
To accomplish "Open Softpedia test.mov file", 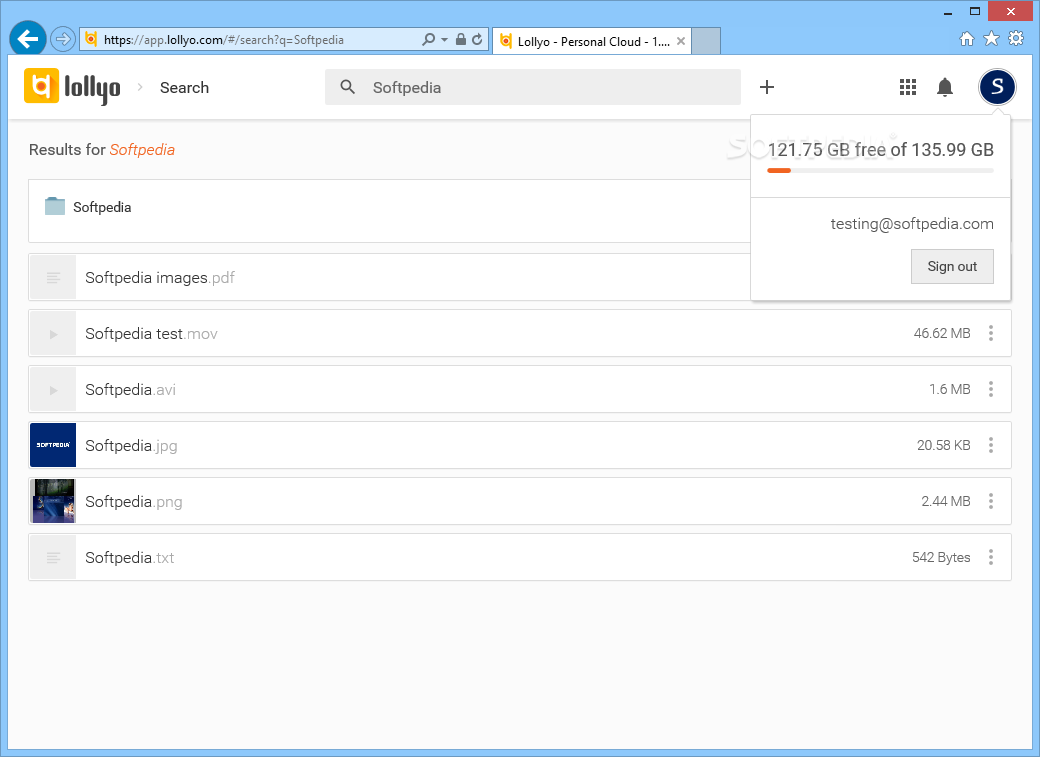I will (x=520, y=333).
